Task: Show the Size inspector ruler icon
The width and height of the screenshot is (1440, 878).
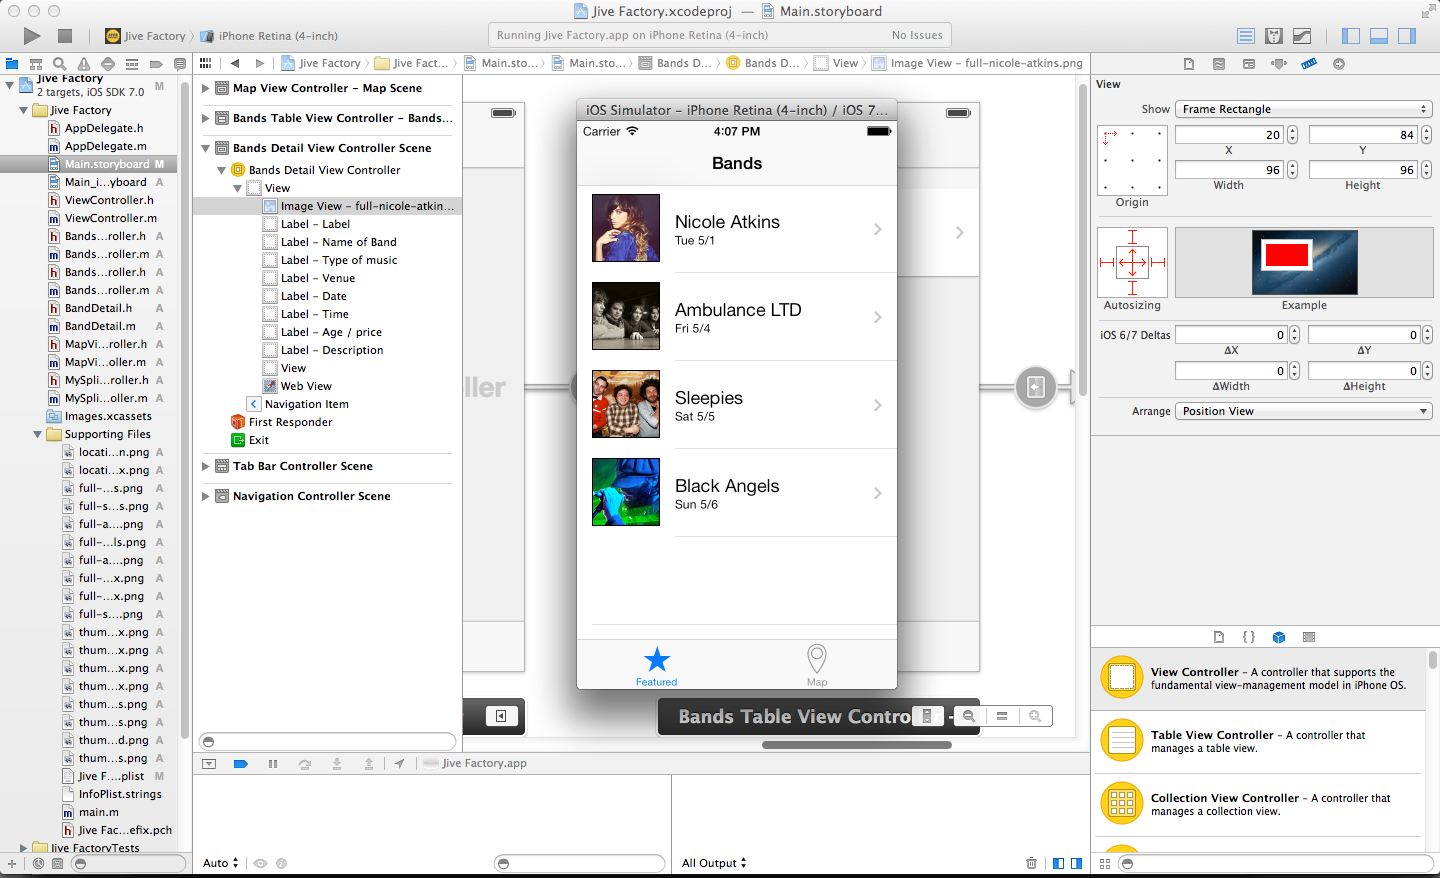Action: click(1309, 64)
